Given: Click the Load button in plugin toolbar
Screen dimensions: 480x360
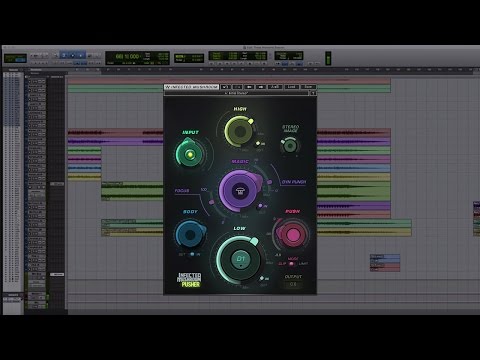Looking at the screenshot, I should pos(291,87).
